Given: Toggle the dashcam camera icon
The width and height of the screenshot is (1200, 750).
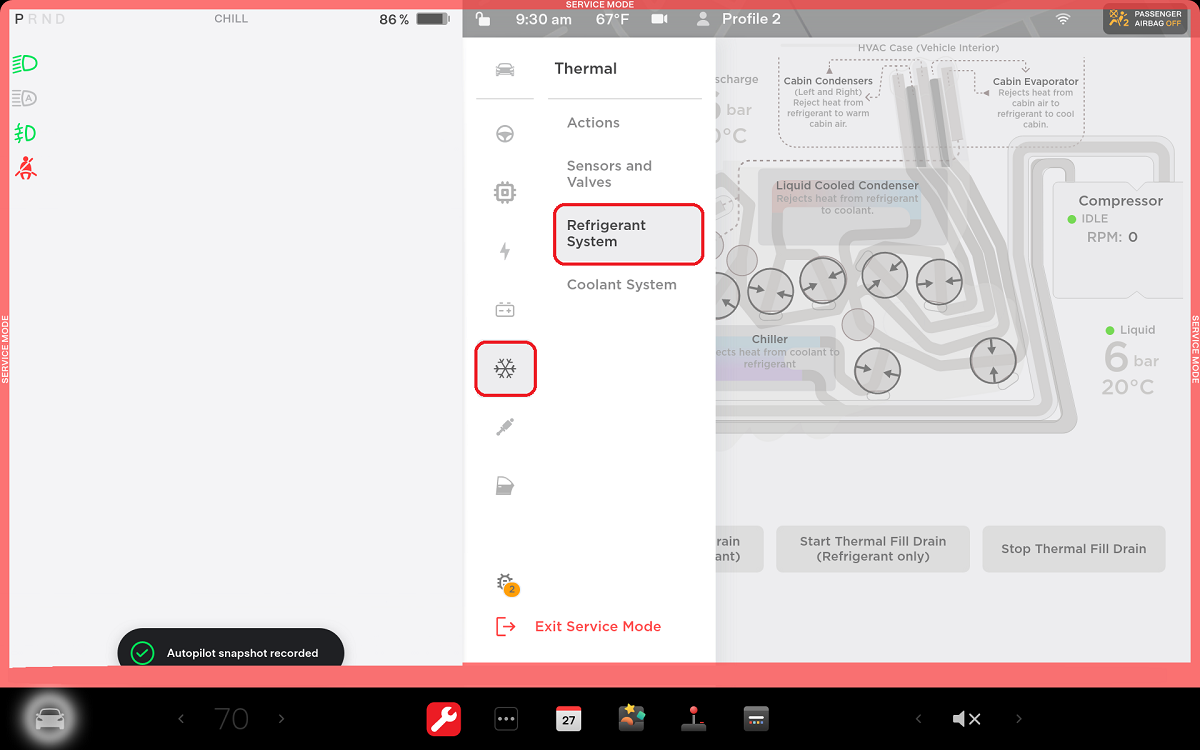Looking at the screenshot, I should (x=659, y=19).
